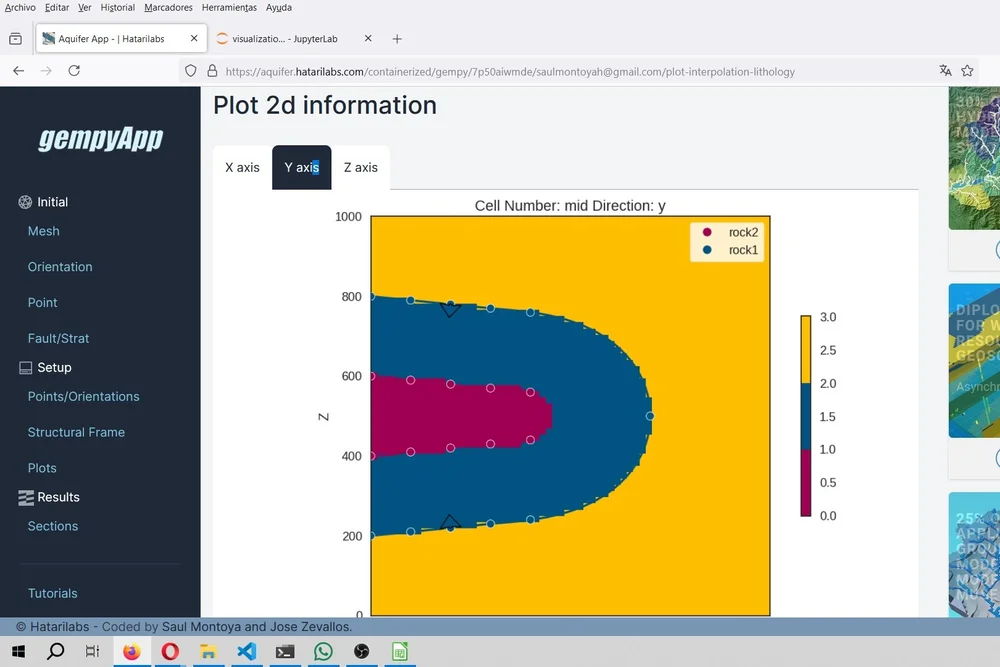Open Visual Studio Code from the taskbar
This screenshot has width=1000, height=667.
[x=246, y=651]
